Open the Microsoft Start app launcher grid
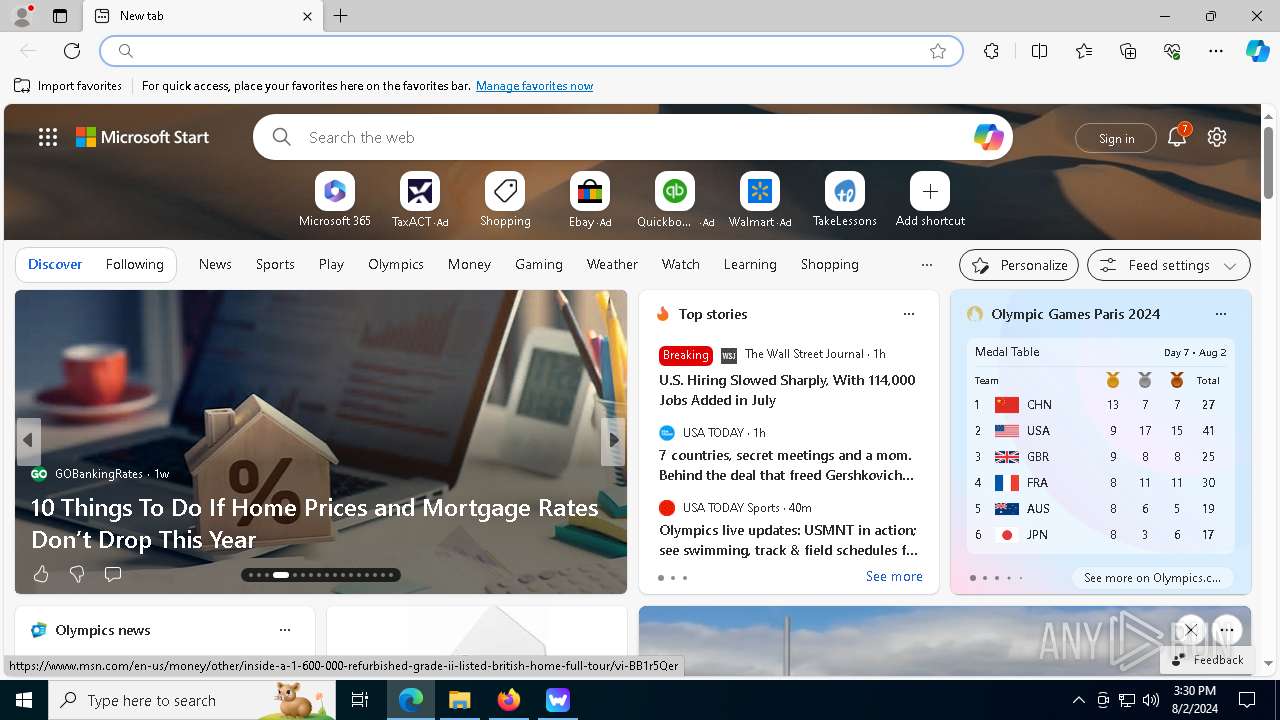1280x720 pixels. click(x=48, y=137)
